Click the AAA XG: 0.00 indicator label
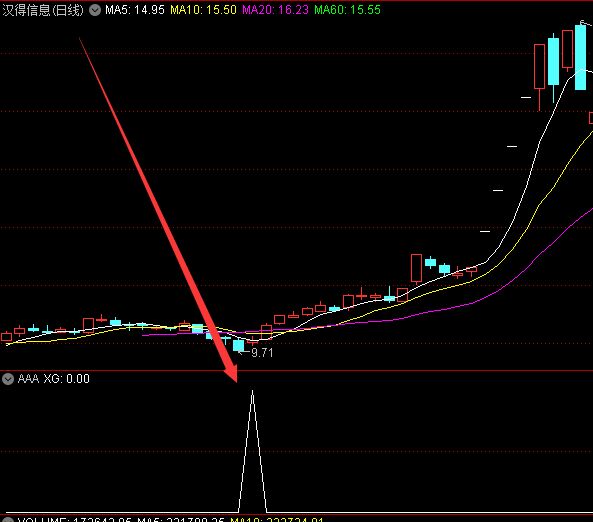Screen dimensions: 593x522 pos(54,379)
